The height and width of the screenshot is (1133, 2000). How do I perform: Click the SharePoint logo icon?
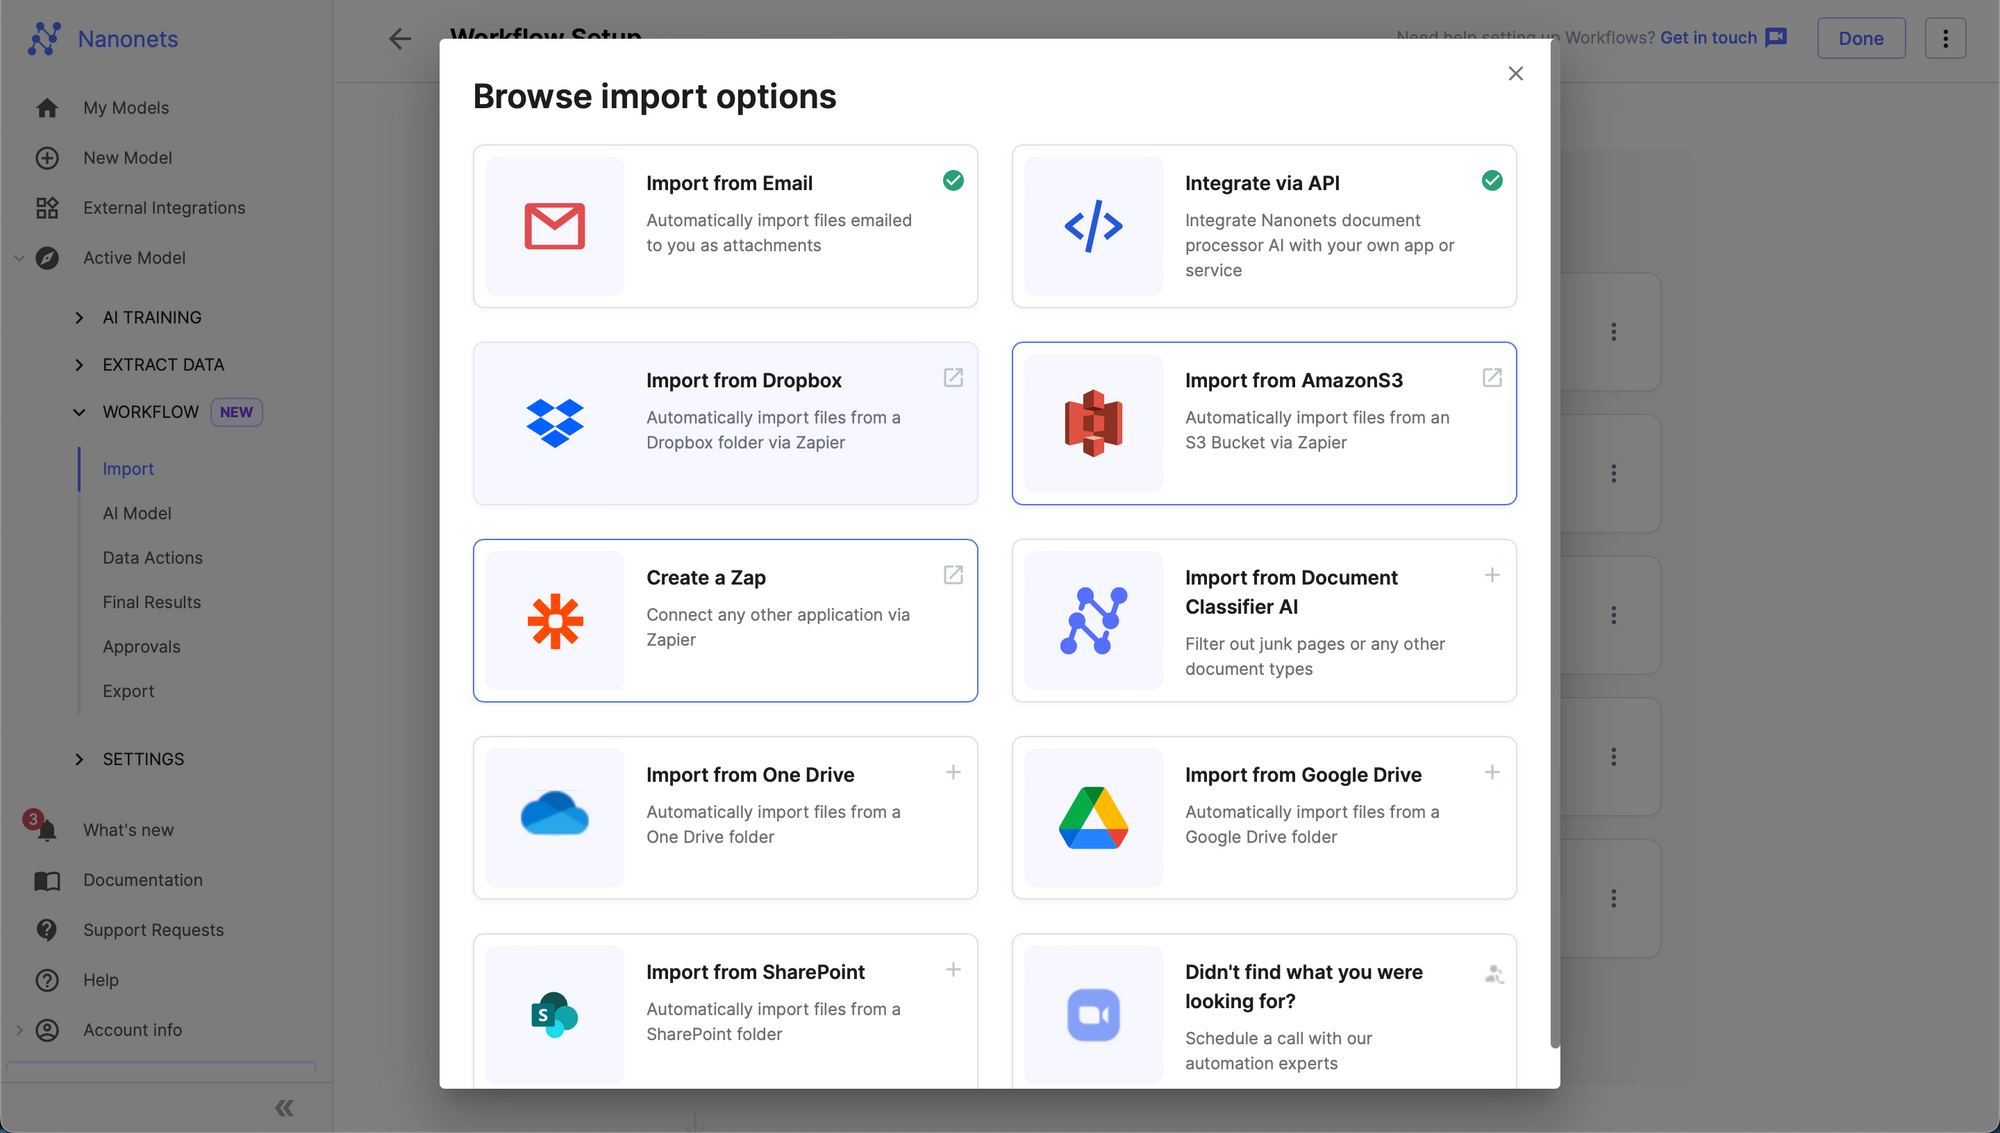pyautogui.click(x=554, y=1015)
